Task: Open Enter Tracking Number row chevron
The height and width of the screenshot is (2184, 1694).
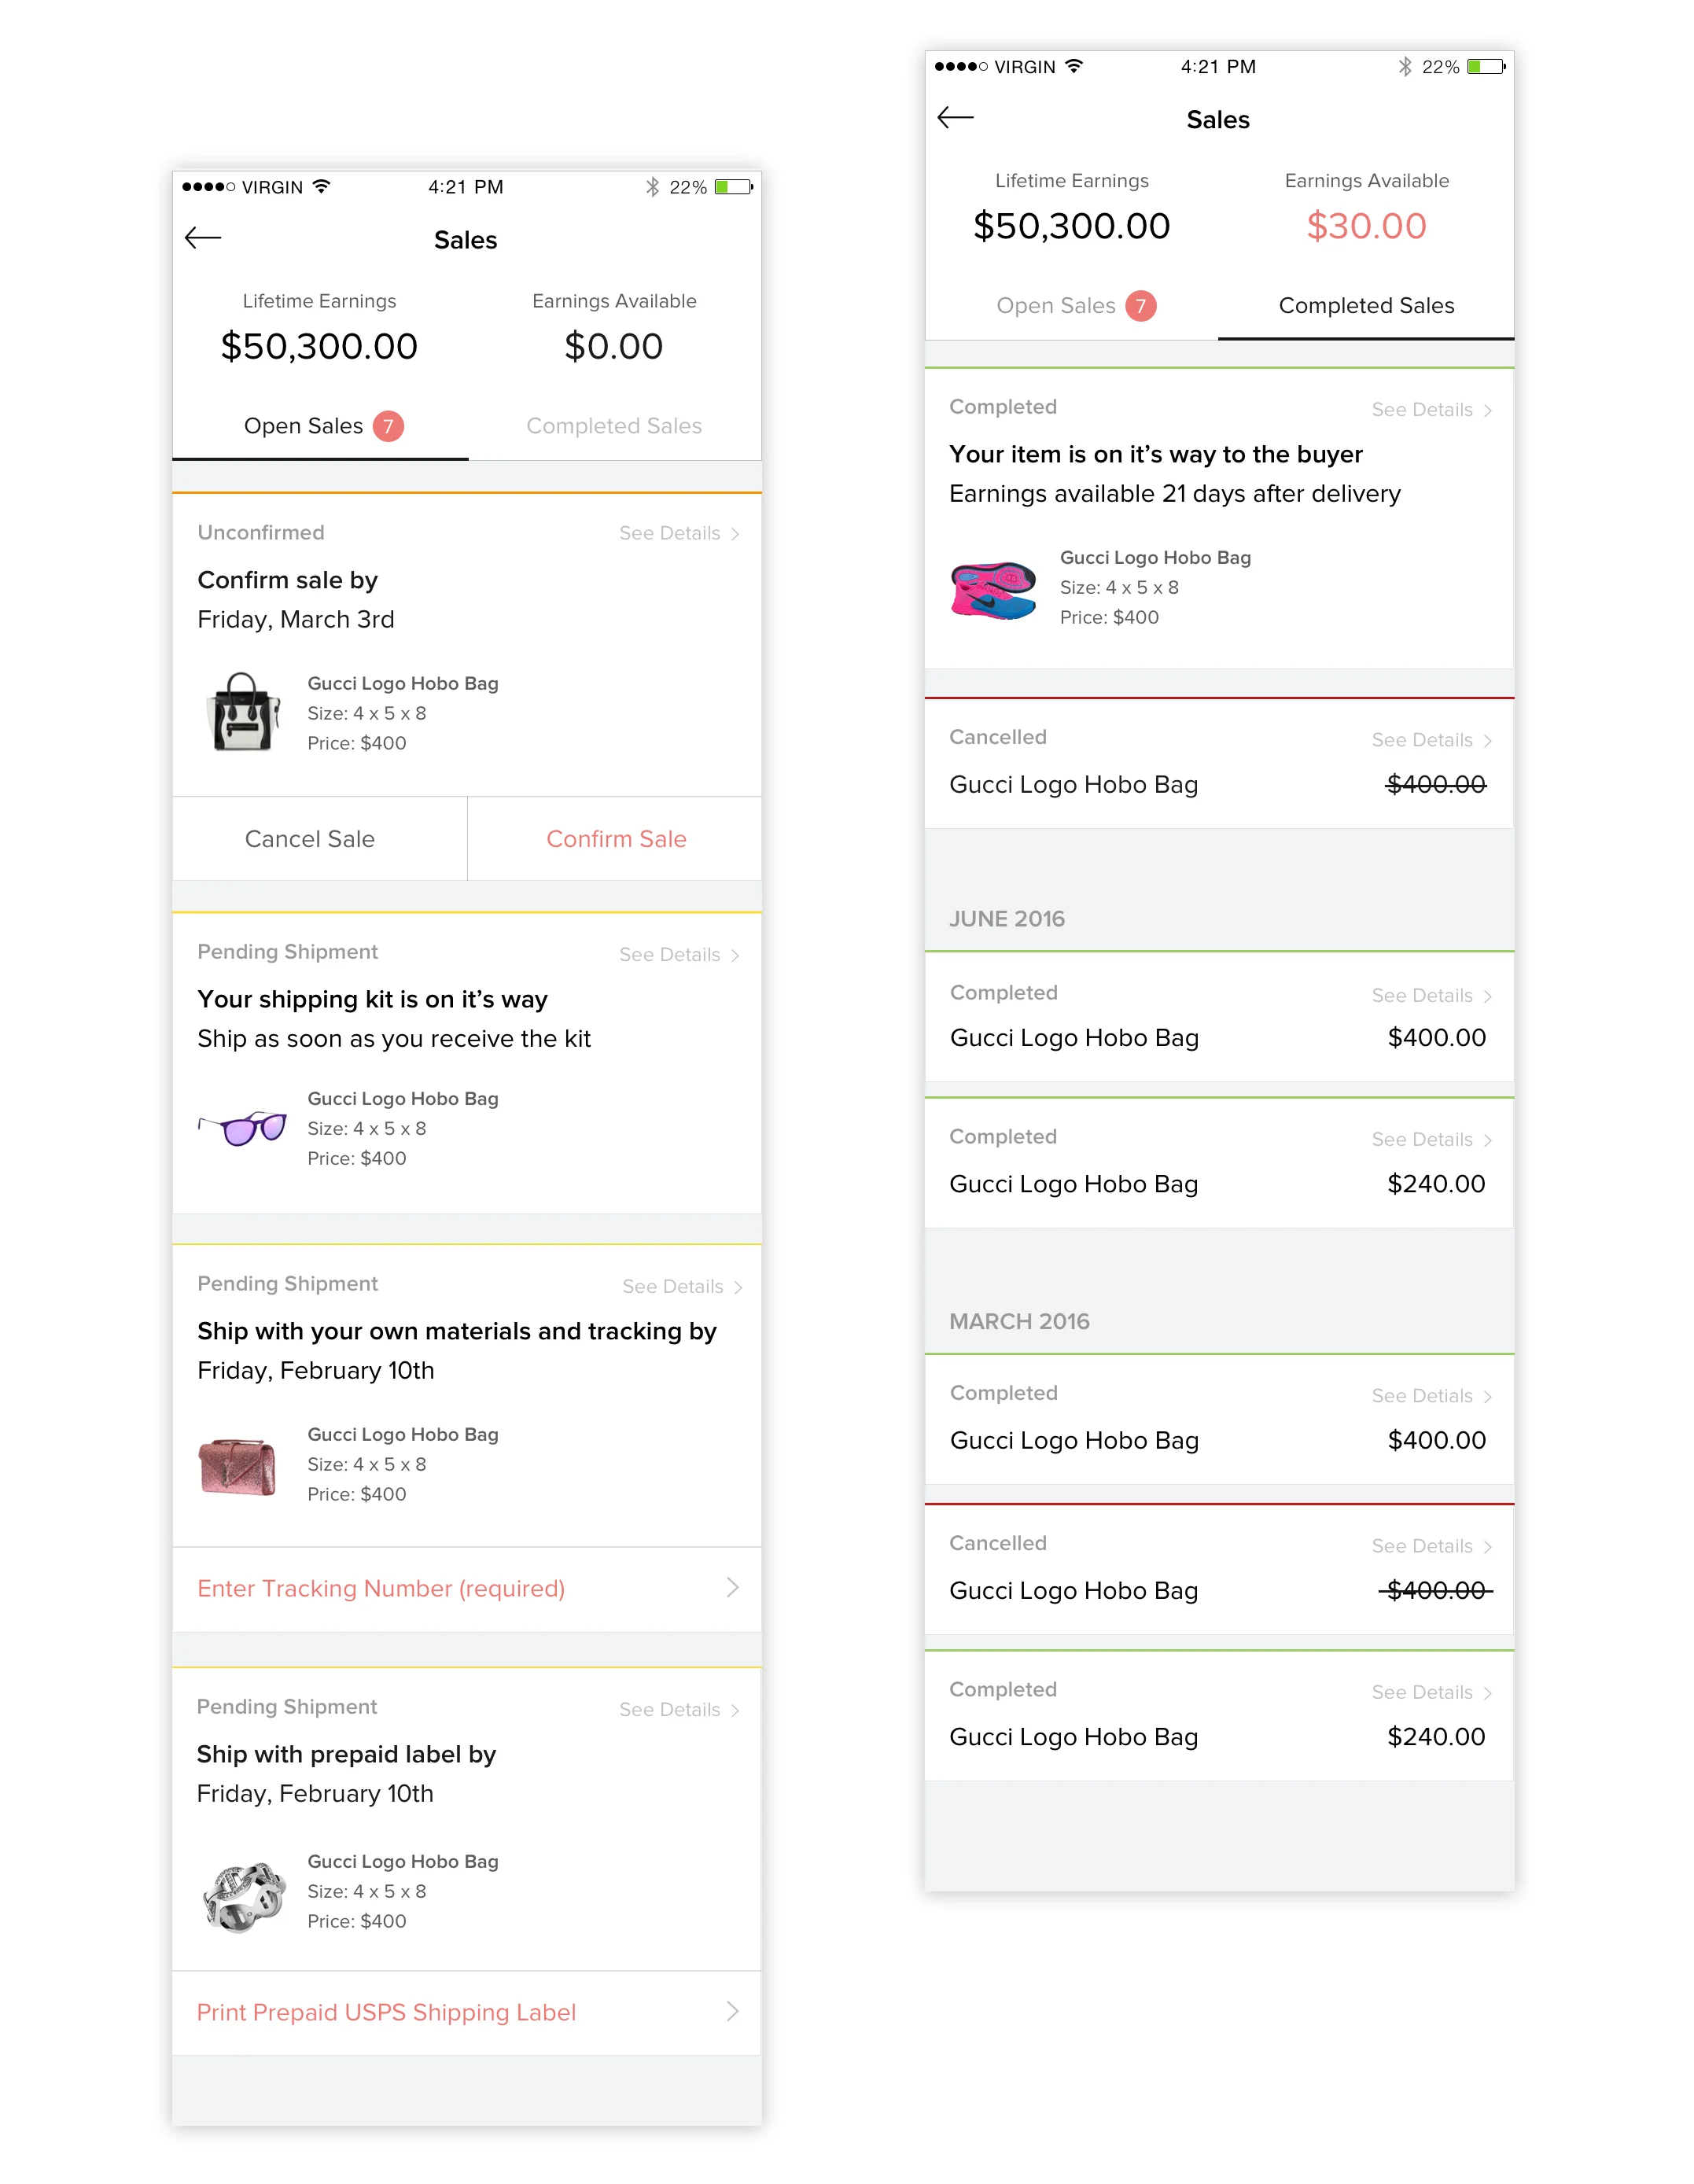Action: coord(732,1588)
